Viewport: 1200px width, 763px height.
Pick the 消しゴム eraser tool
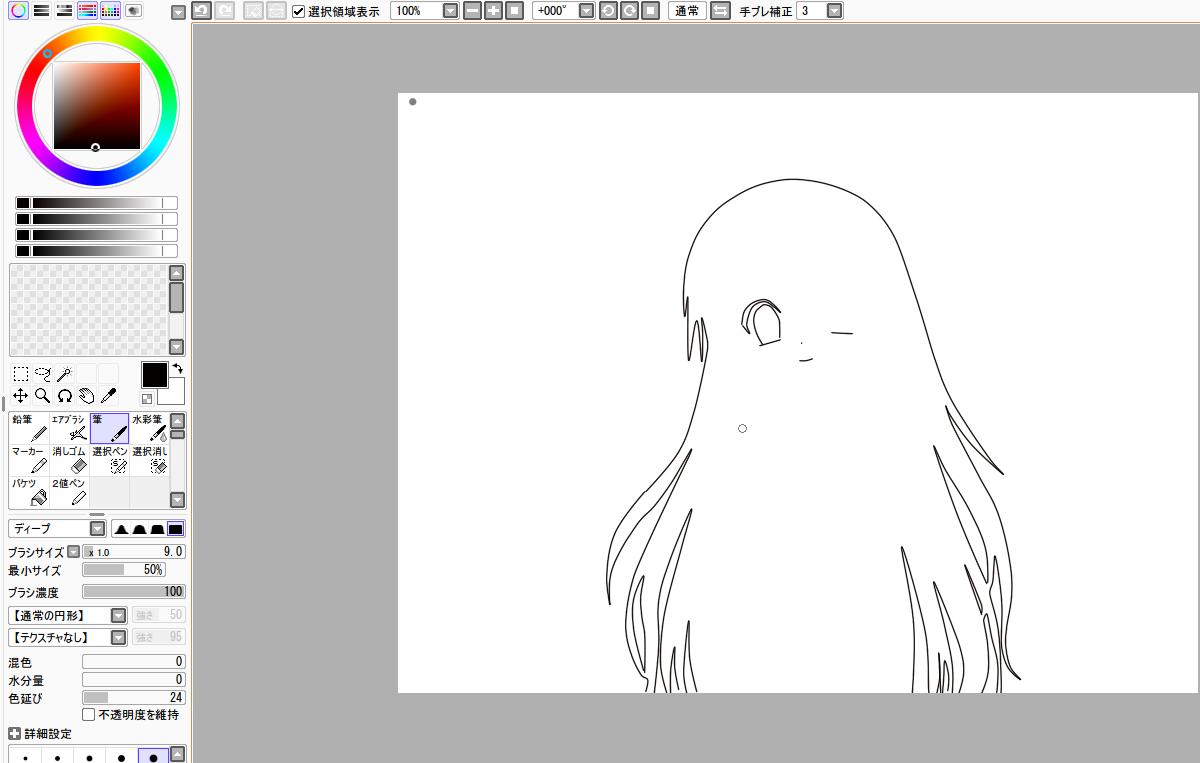(69, 460)
